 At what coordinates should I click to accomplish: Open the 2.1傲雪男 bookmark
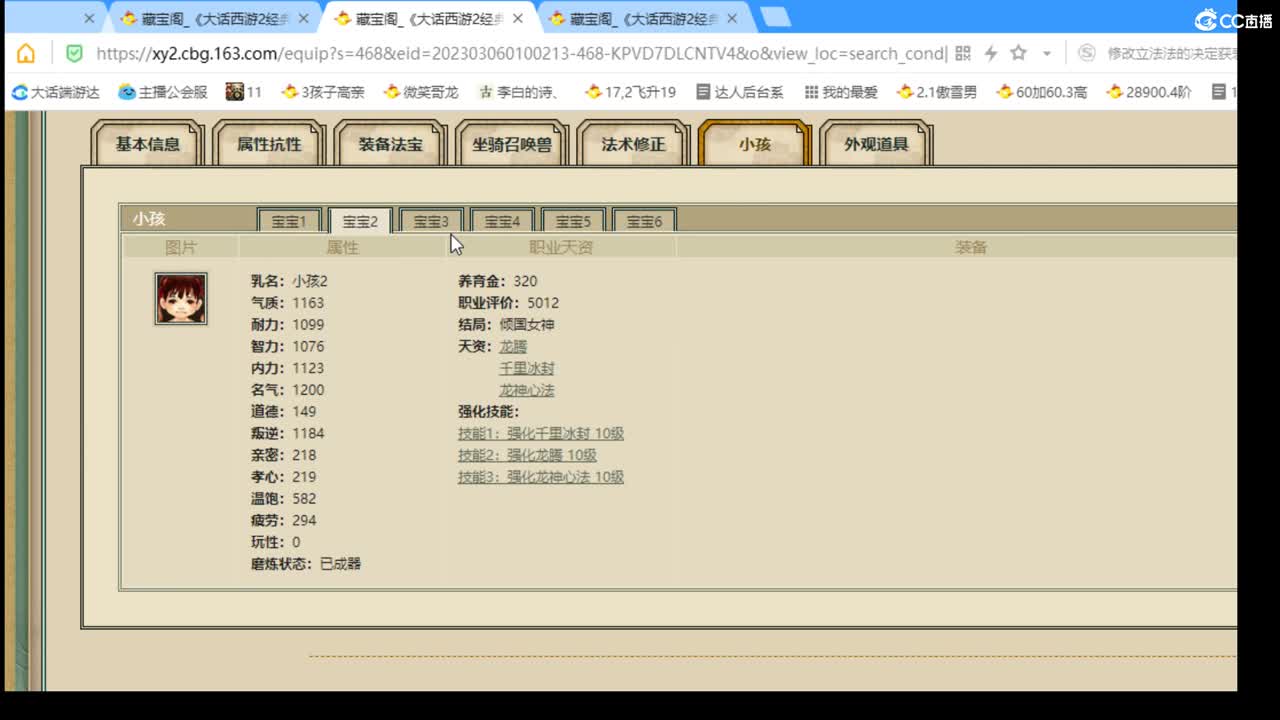tap(937, 92)
